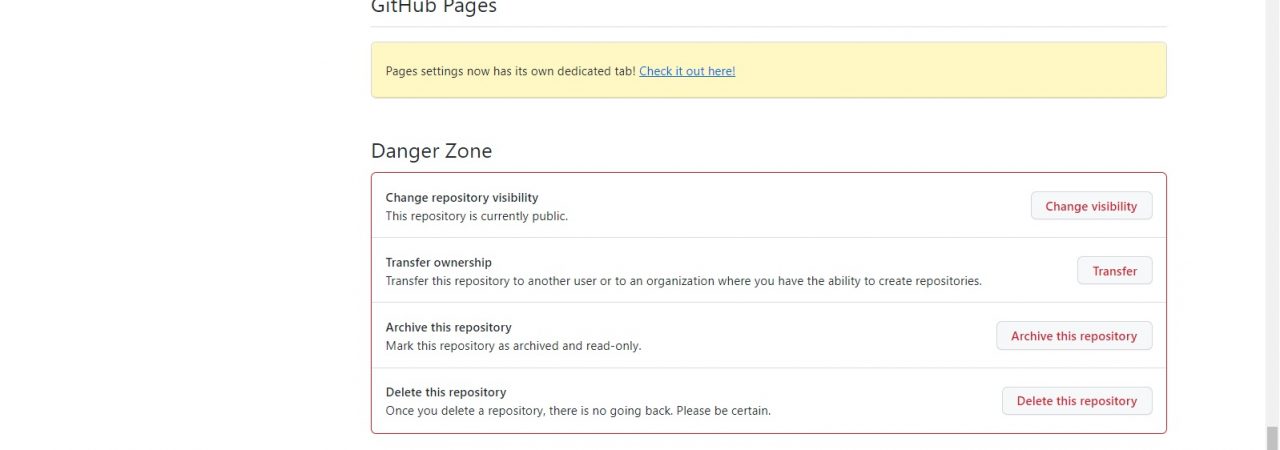Image resolution: width=1280 pixels, height=450 pixels.
Task: Click the empty vertical scrollbar track above the thumb
Action: (x=1272, y=200)
